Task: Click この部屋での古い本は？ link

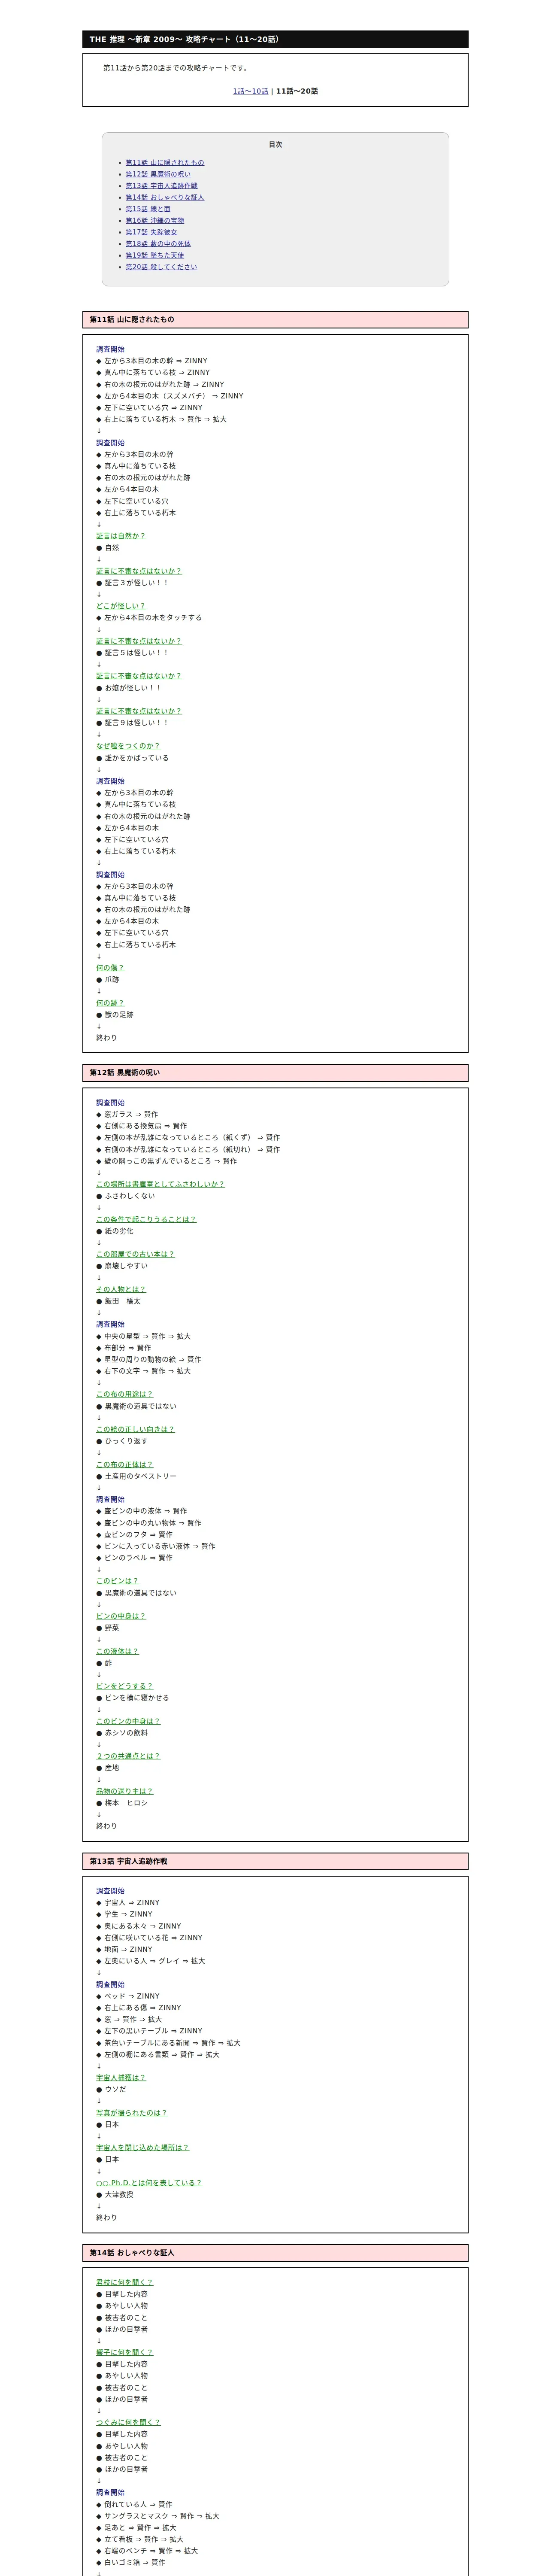Action: [135, 1254]
